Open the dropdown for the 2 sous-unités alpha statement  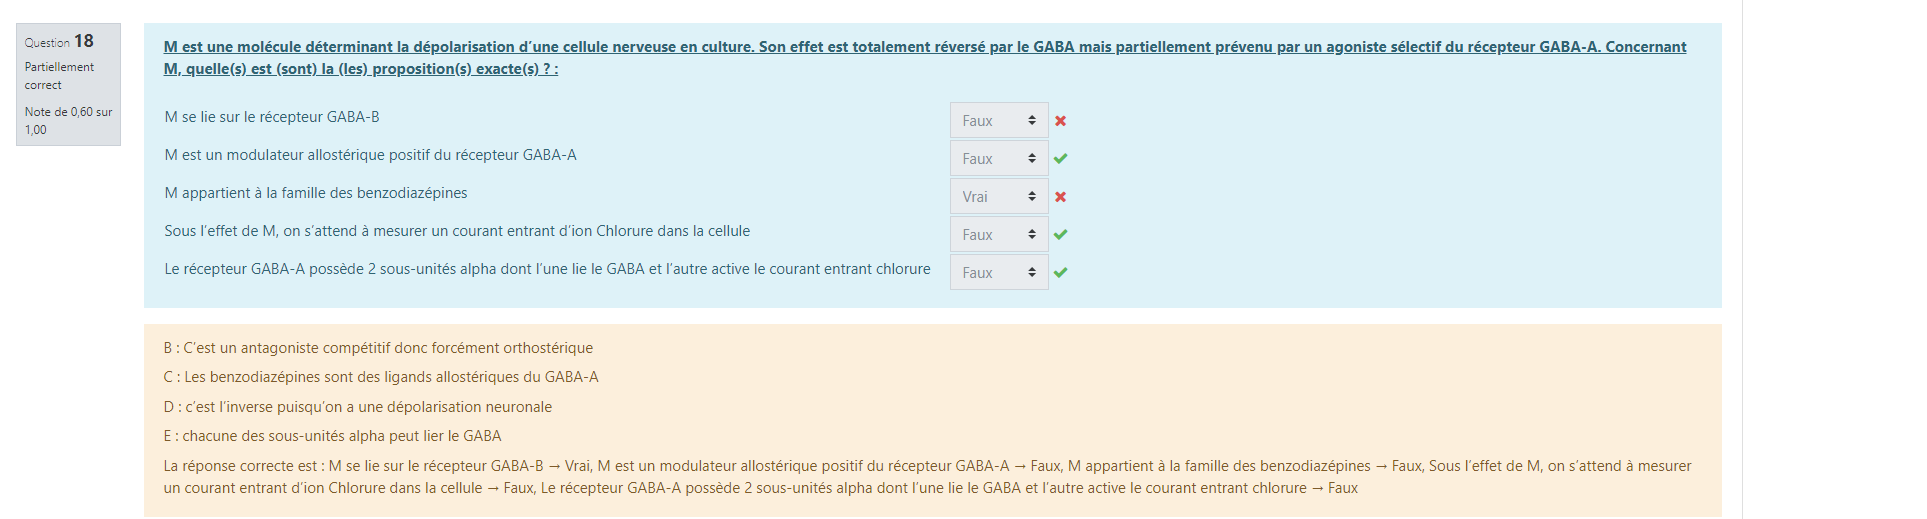coord(999,273)
